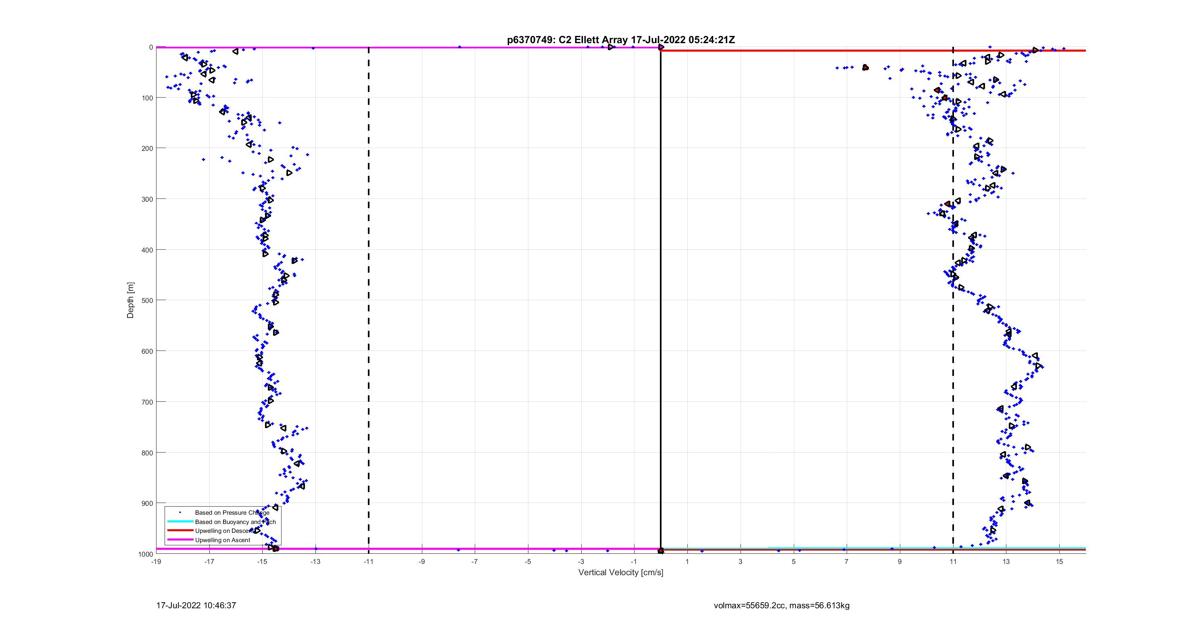Click x-axis tick label -13
This screenshot has width=1200, height=622.
pyautogui.click(x=315, y=562)
